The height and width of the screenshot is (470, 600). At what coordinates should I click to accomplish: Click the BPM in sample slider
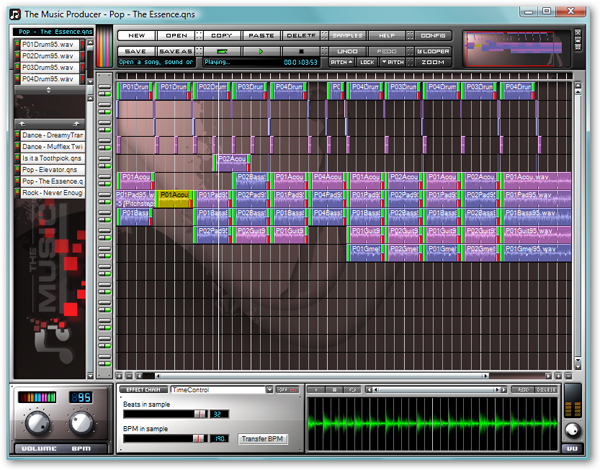point(165,439)
